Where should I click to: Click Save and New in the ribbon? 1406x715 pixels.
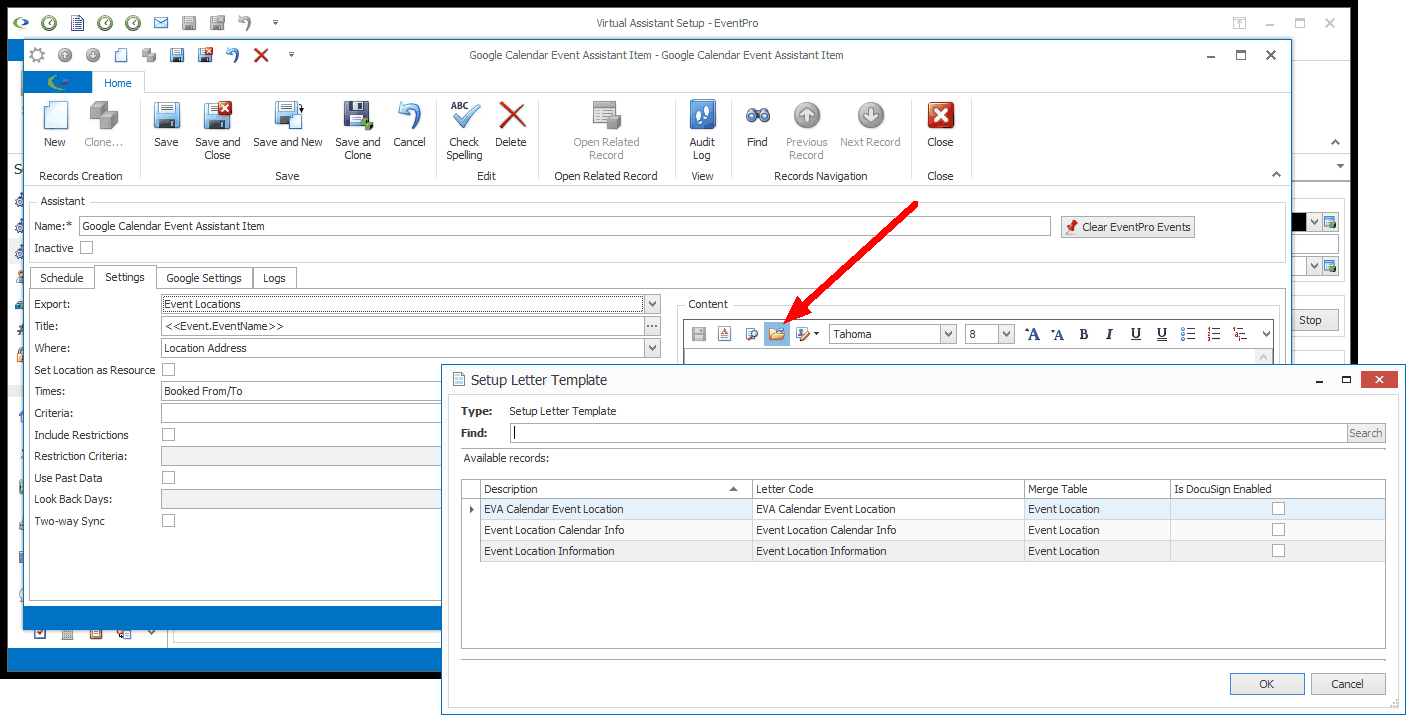(288, 124)
